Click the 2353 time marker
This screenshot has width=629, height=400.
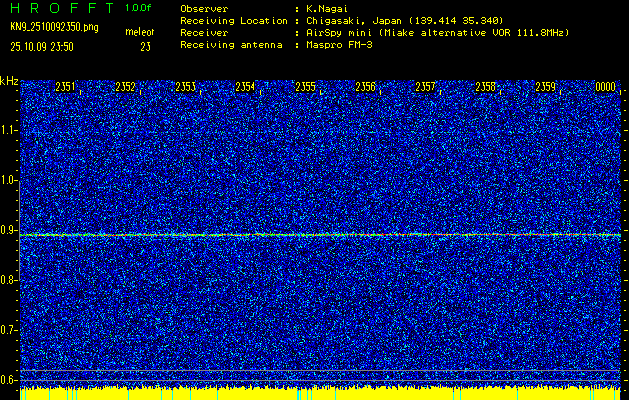point(186,88)
